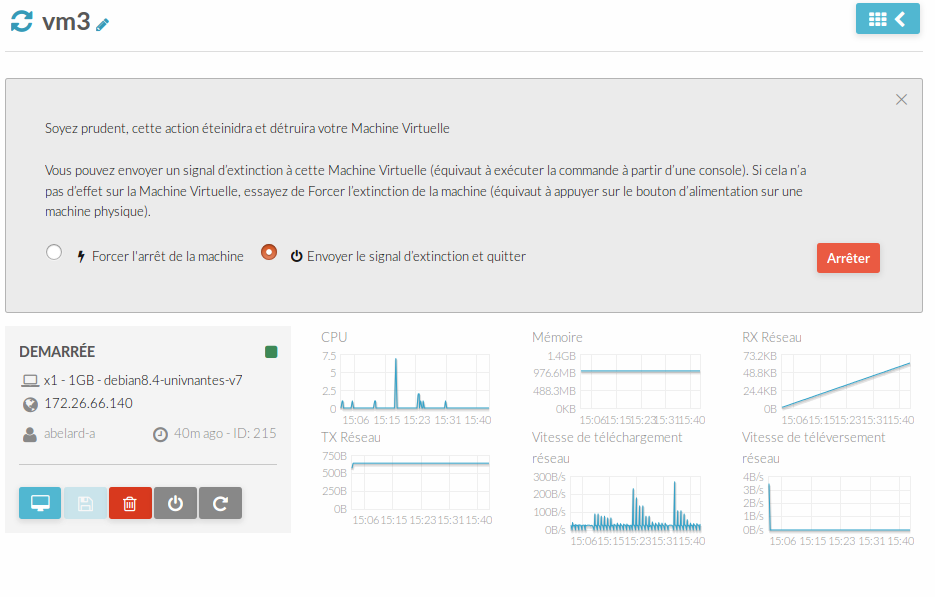Click the power off icon button
The image size is (935, 597).
(x=175, y=503)
